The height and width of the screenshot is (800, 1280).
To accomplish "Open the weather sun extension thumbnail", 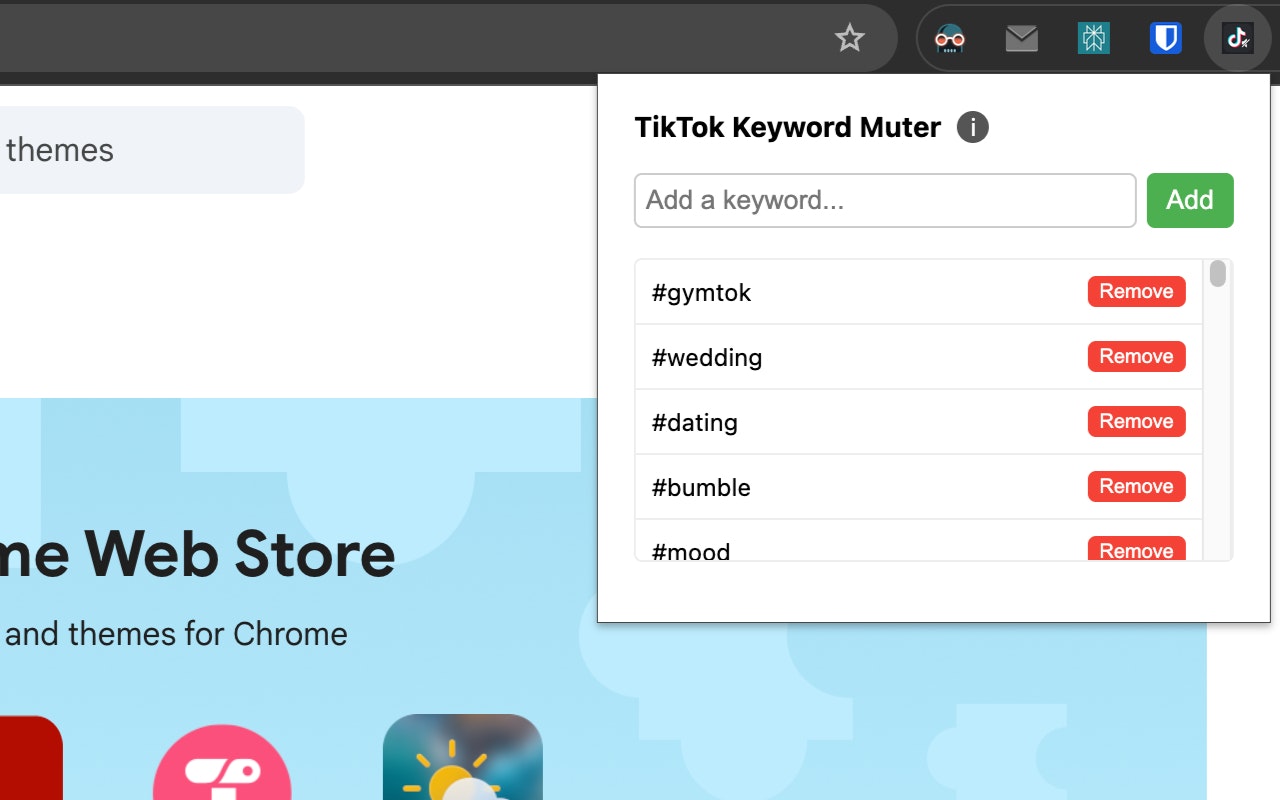I will point(463,757).
